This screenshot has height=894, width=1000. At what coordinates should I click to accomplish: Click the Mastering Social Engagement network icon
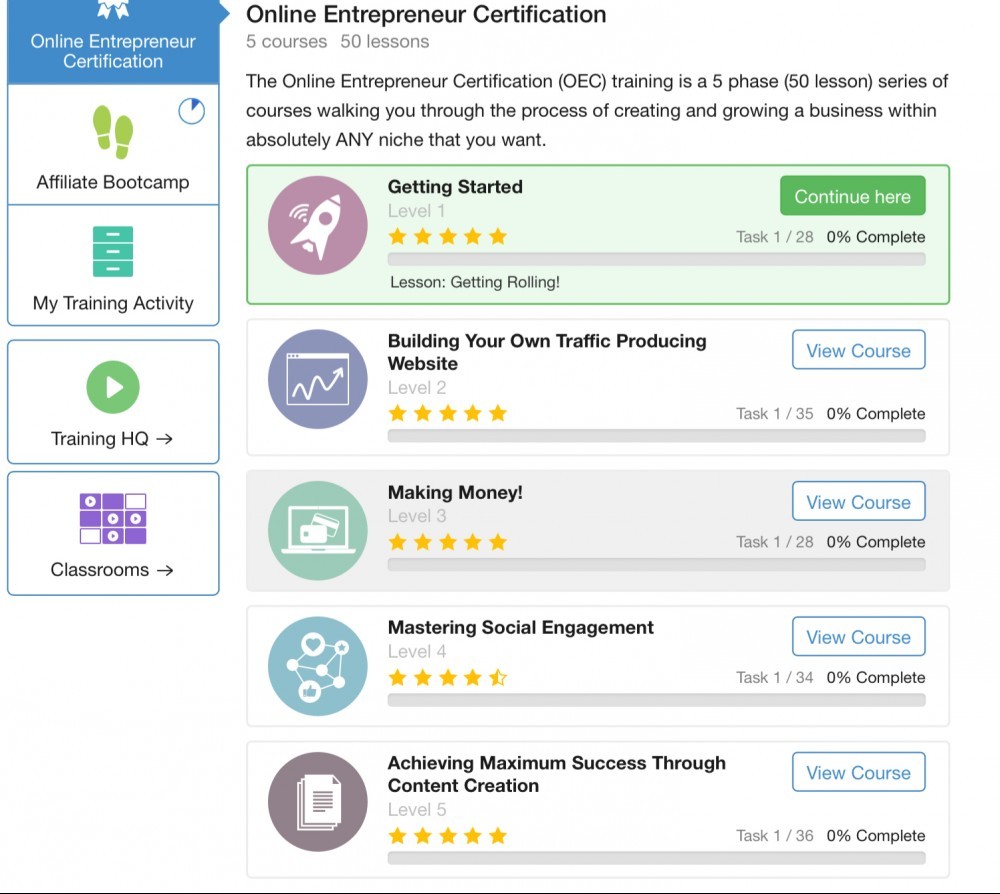318,666
